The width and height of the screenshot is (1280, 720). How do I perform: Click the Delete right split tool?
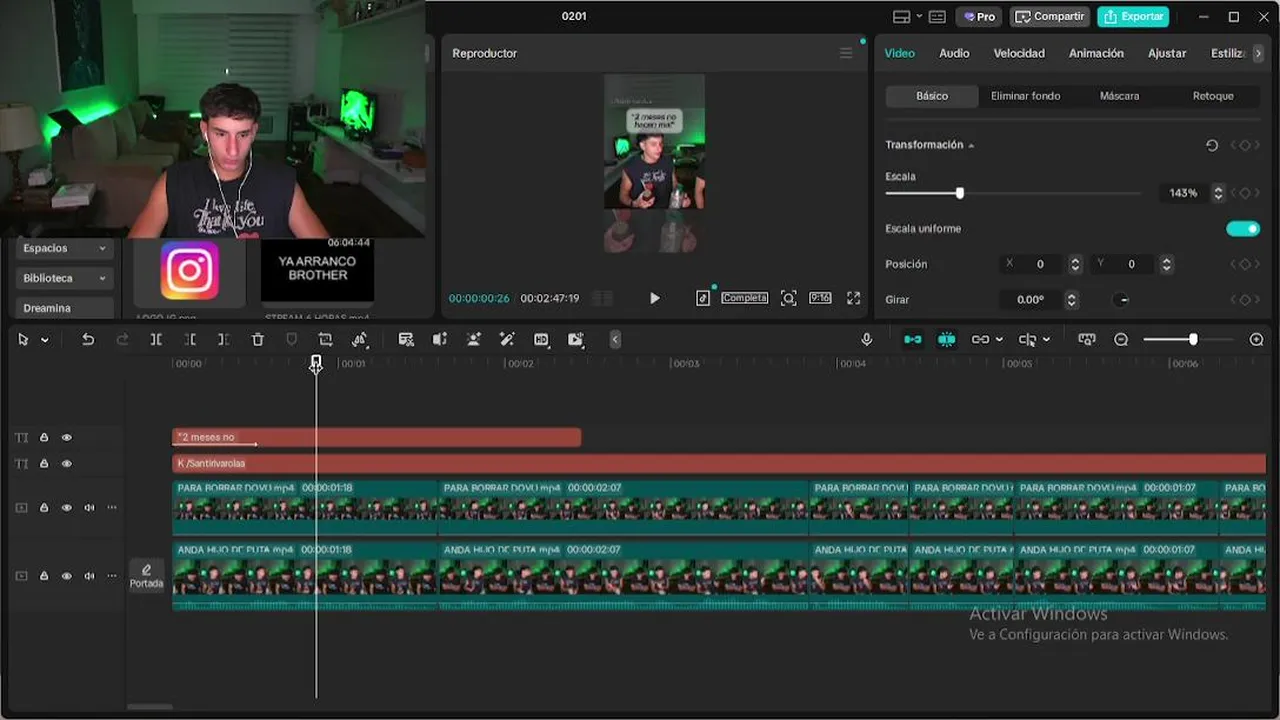pyautogui.click(x=223, y=340)
